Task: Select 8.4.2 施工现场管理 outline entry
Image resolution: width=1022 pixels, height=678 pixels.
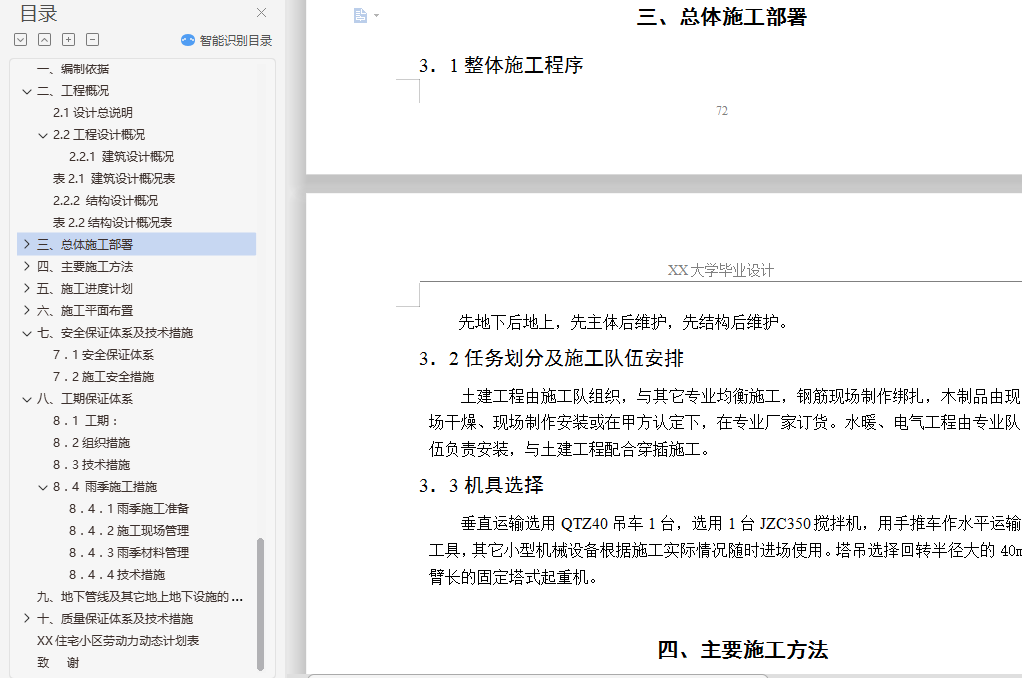Action: tap(128, 531)
